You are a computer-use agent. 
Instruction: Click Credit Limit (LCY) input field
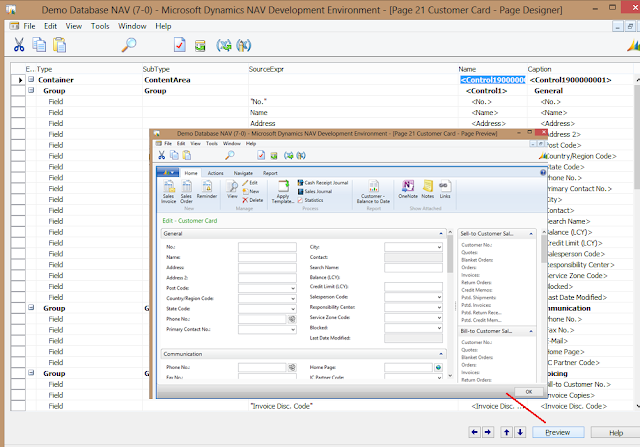(x=413, y=287)
